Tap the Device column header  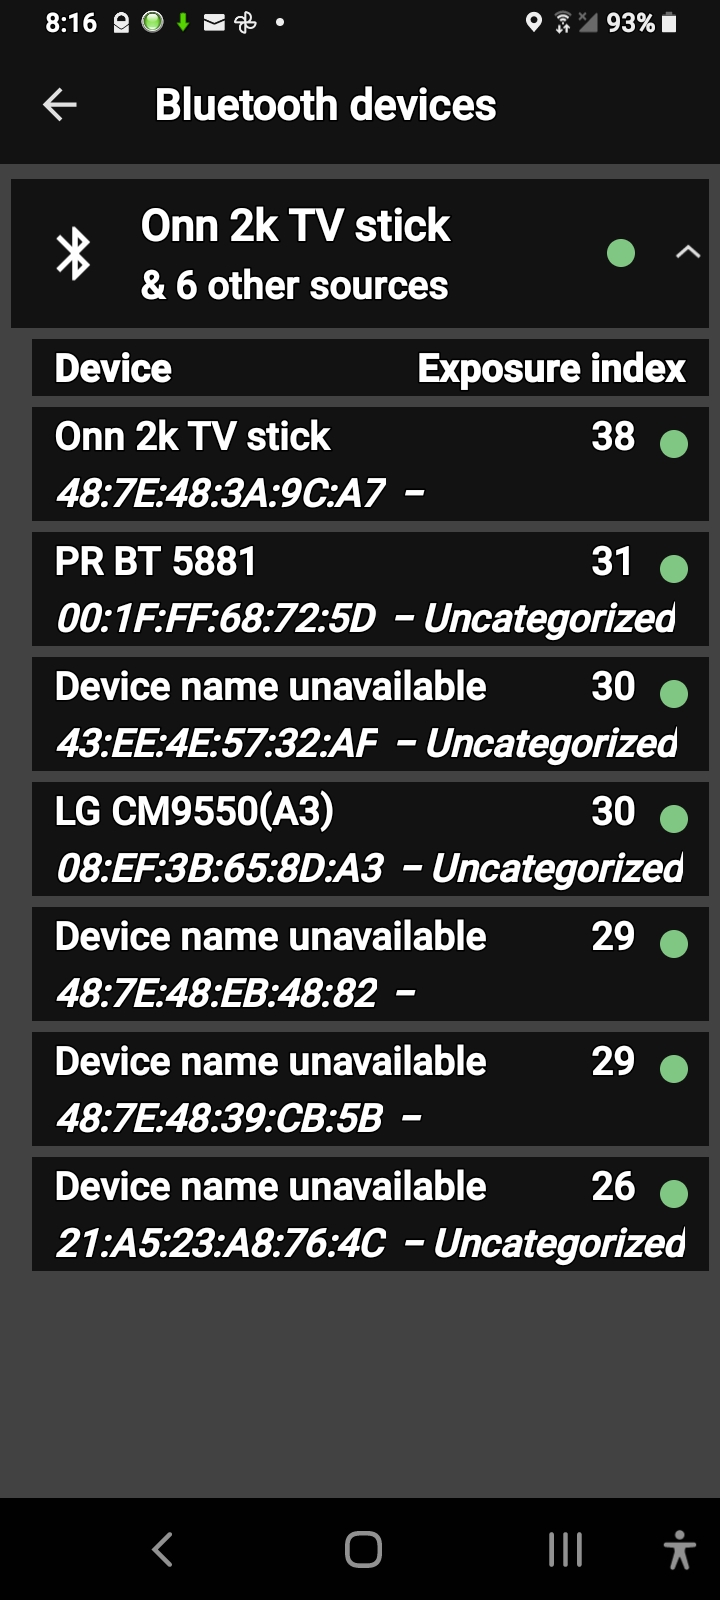coord(113,369)
